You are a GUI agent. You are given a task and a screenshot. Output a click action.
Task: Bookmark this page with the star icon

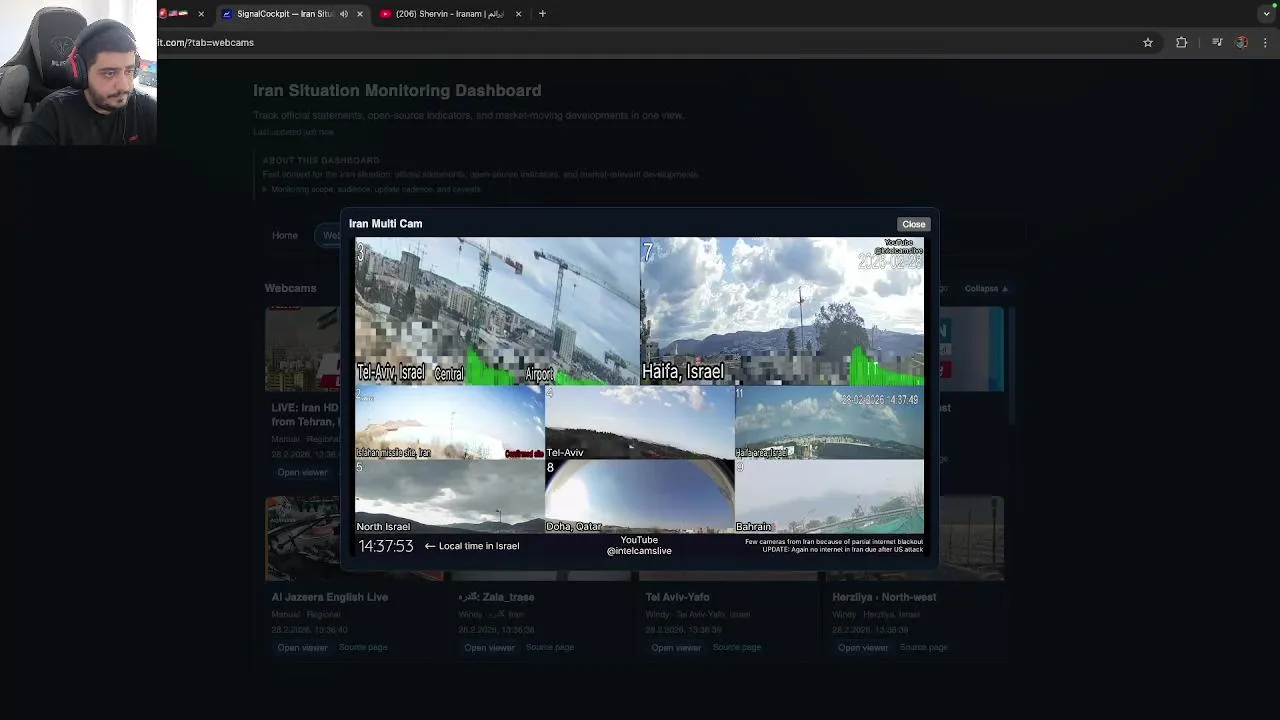[x=1148, y=43]
